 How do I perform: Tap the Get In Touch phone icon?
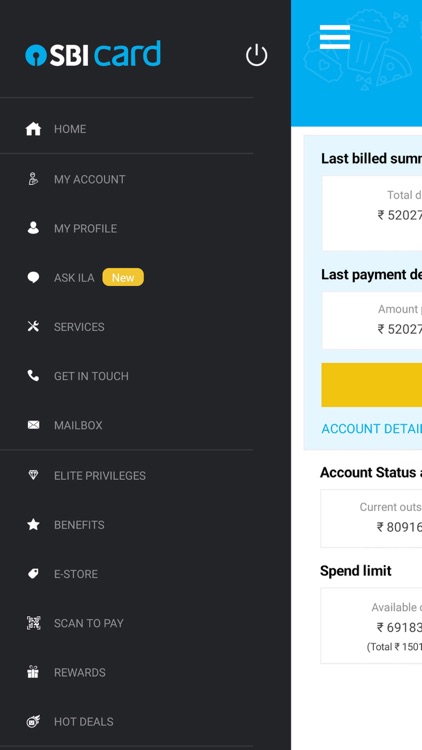(x=33, y=376)
